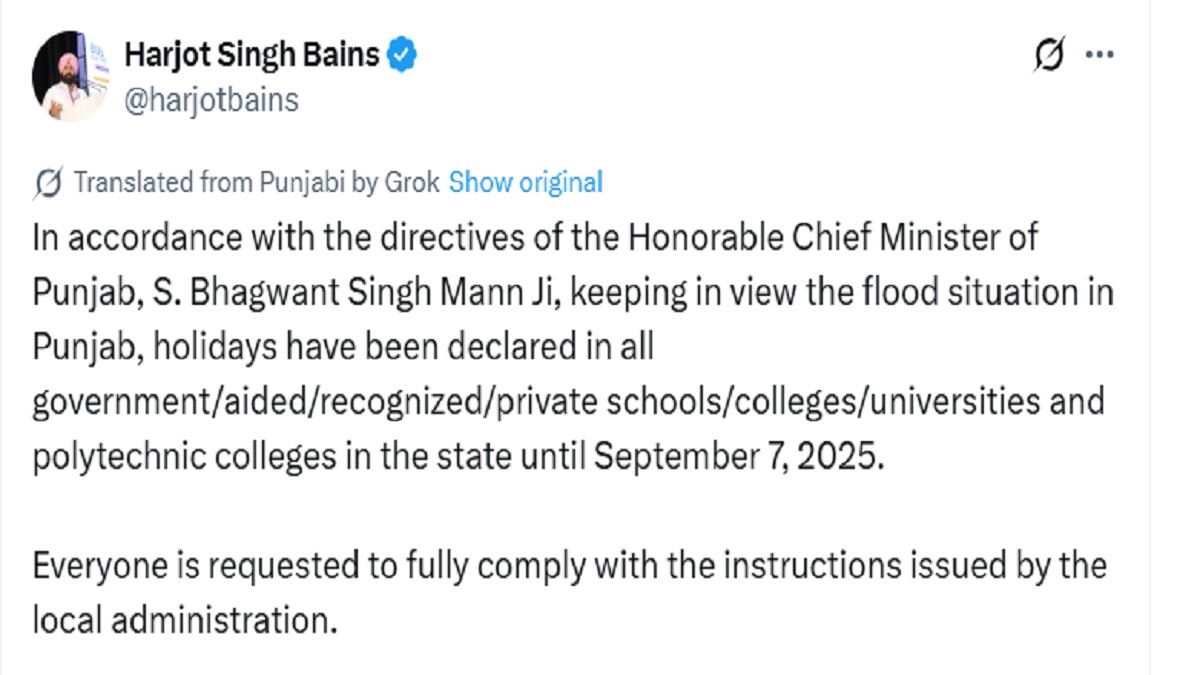The height and width of the screenshot is (675, 1200).
Task: Click the sentence starting Everyone is requested
Action: pos(568,566)
